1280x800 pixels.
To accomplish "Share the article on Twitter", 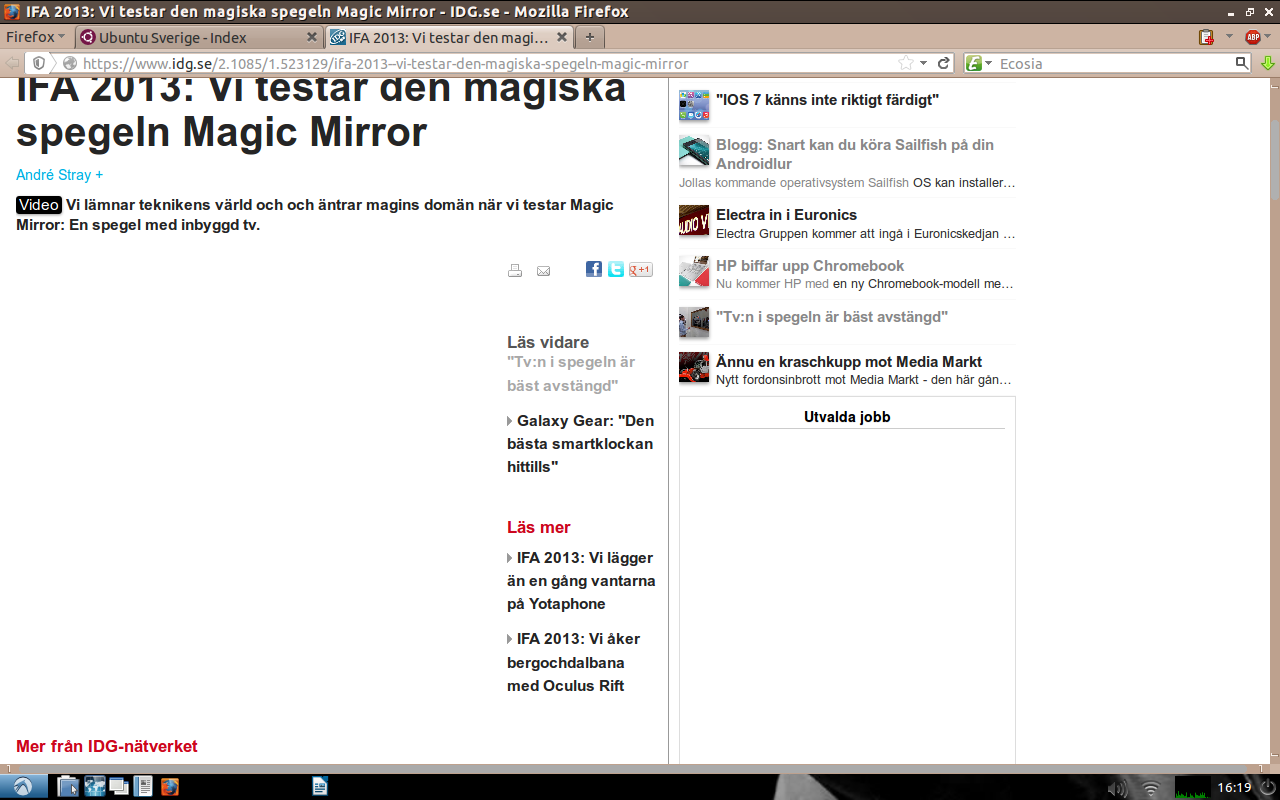I will (x=616, y=269).
